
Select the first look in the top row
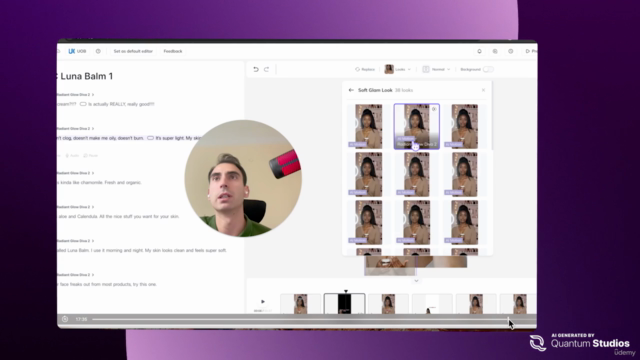coord(369,126)
